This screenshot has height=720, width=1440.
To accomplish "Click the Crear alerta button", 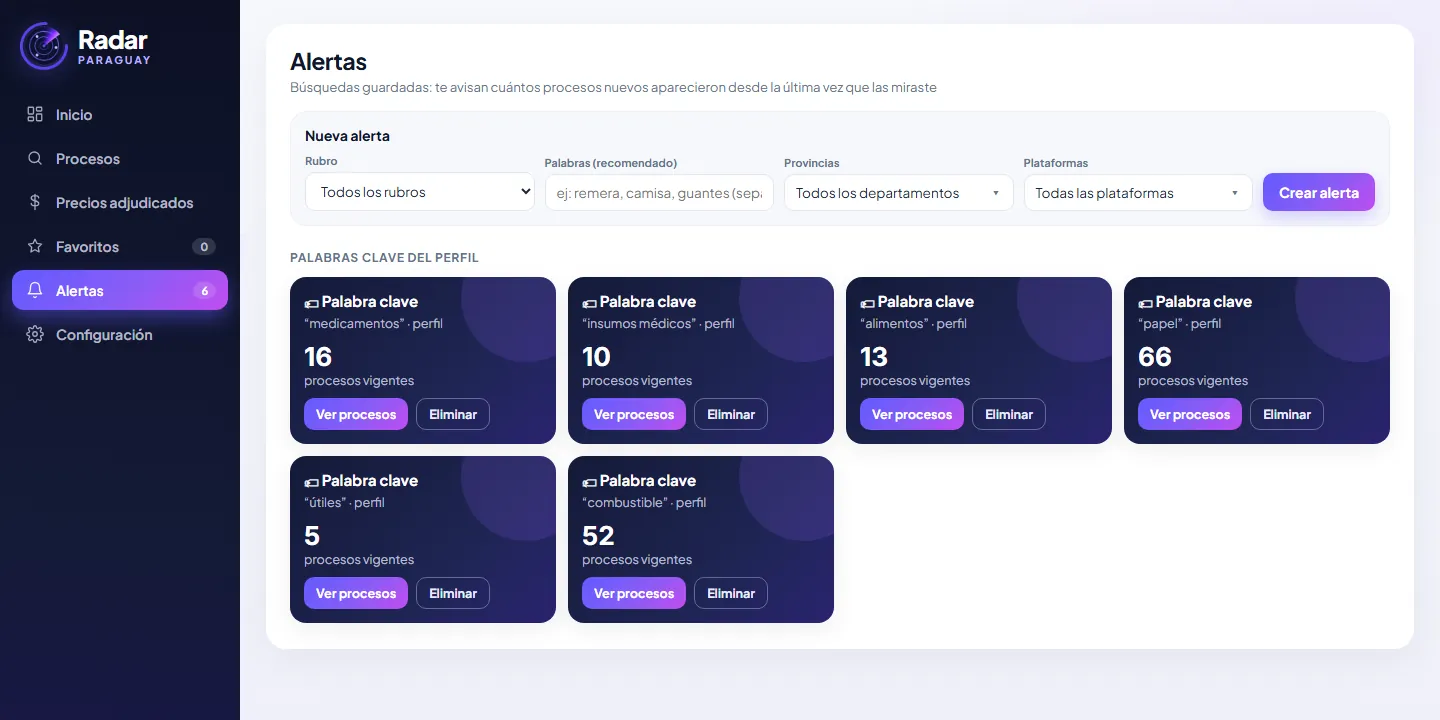I will 1319,192.
